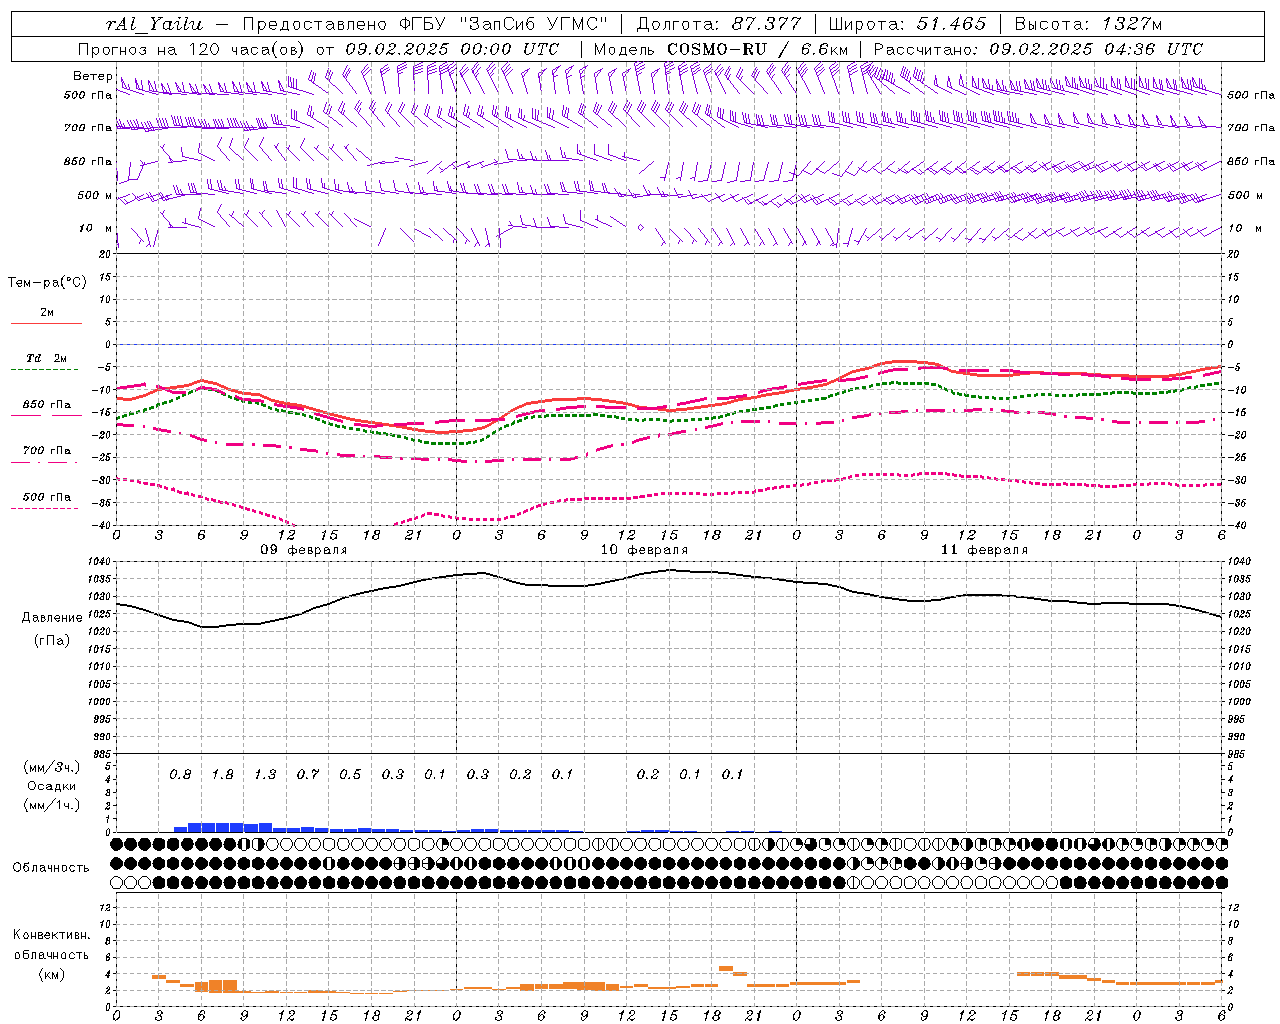Click the 700 гПа temperature legend entry

click(47, 451)
